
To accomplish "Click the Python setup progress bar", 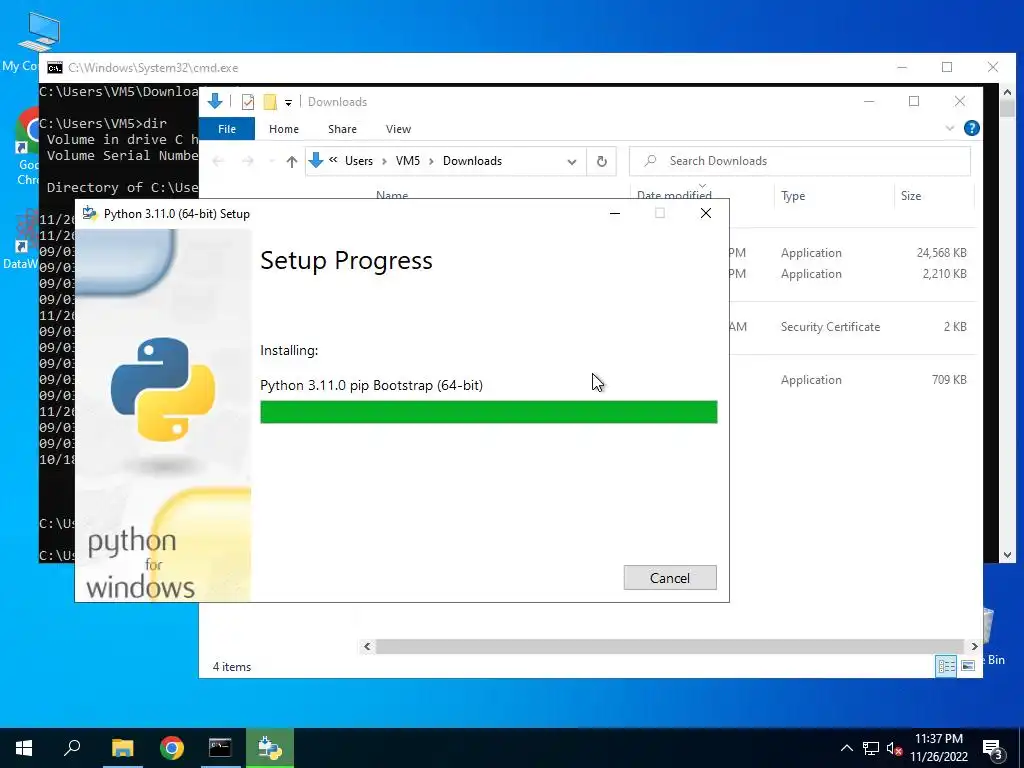I will (488, 412).
